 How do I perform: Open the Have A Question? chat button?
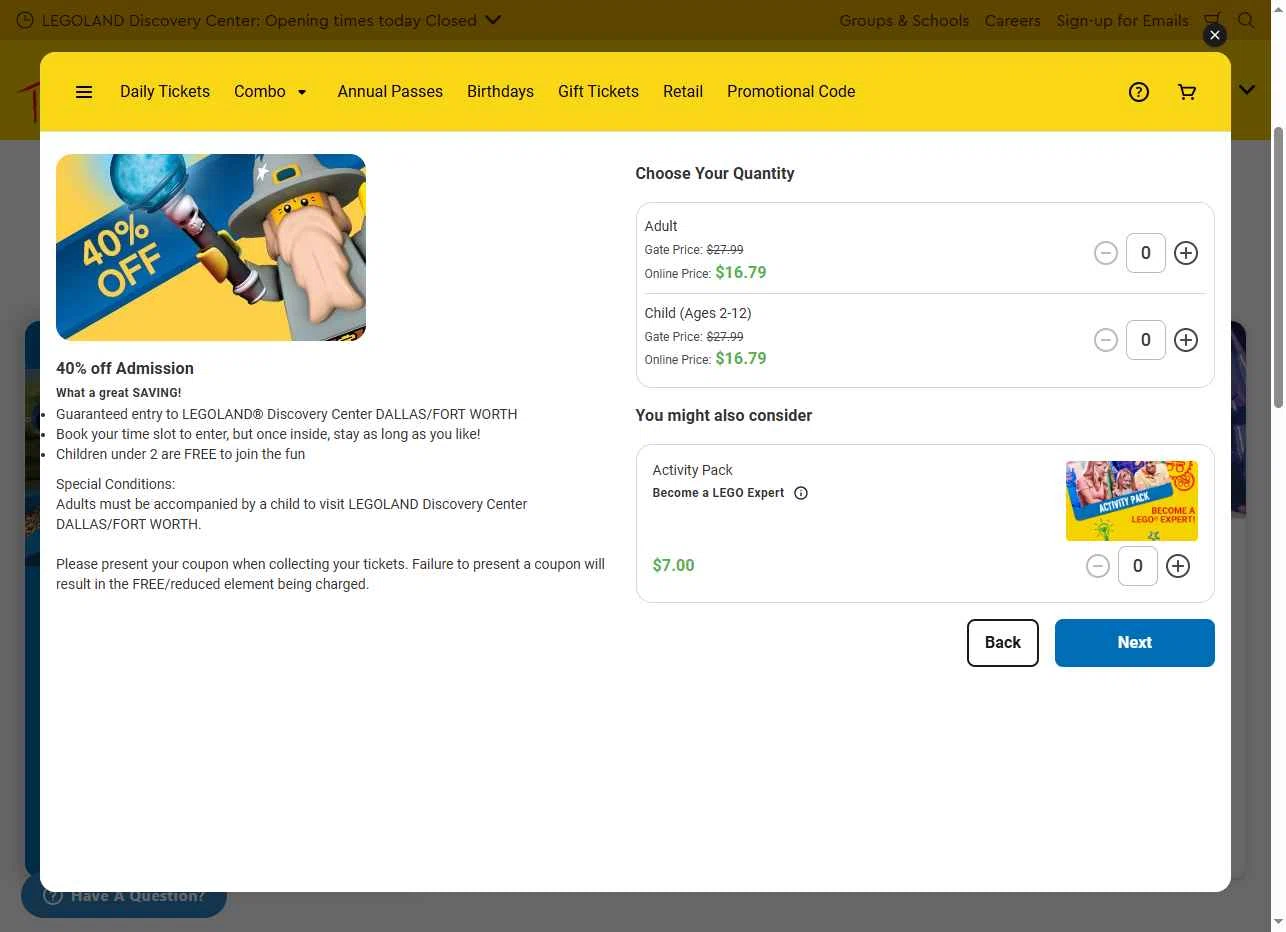pos(124,896)
